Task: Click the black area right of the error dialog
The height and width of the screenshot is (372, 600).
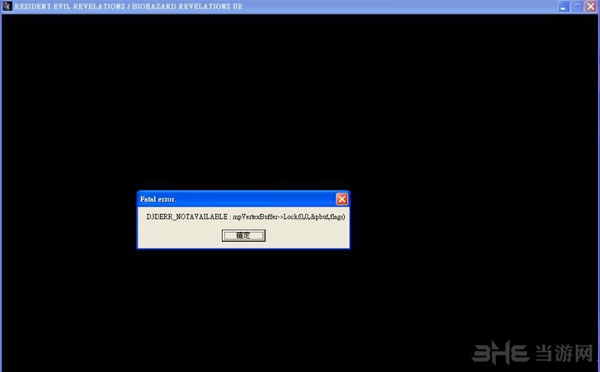Action: 474,220
